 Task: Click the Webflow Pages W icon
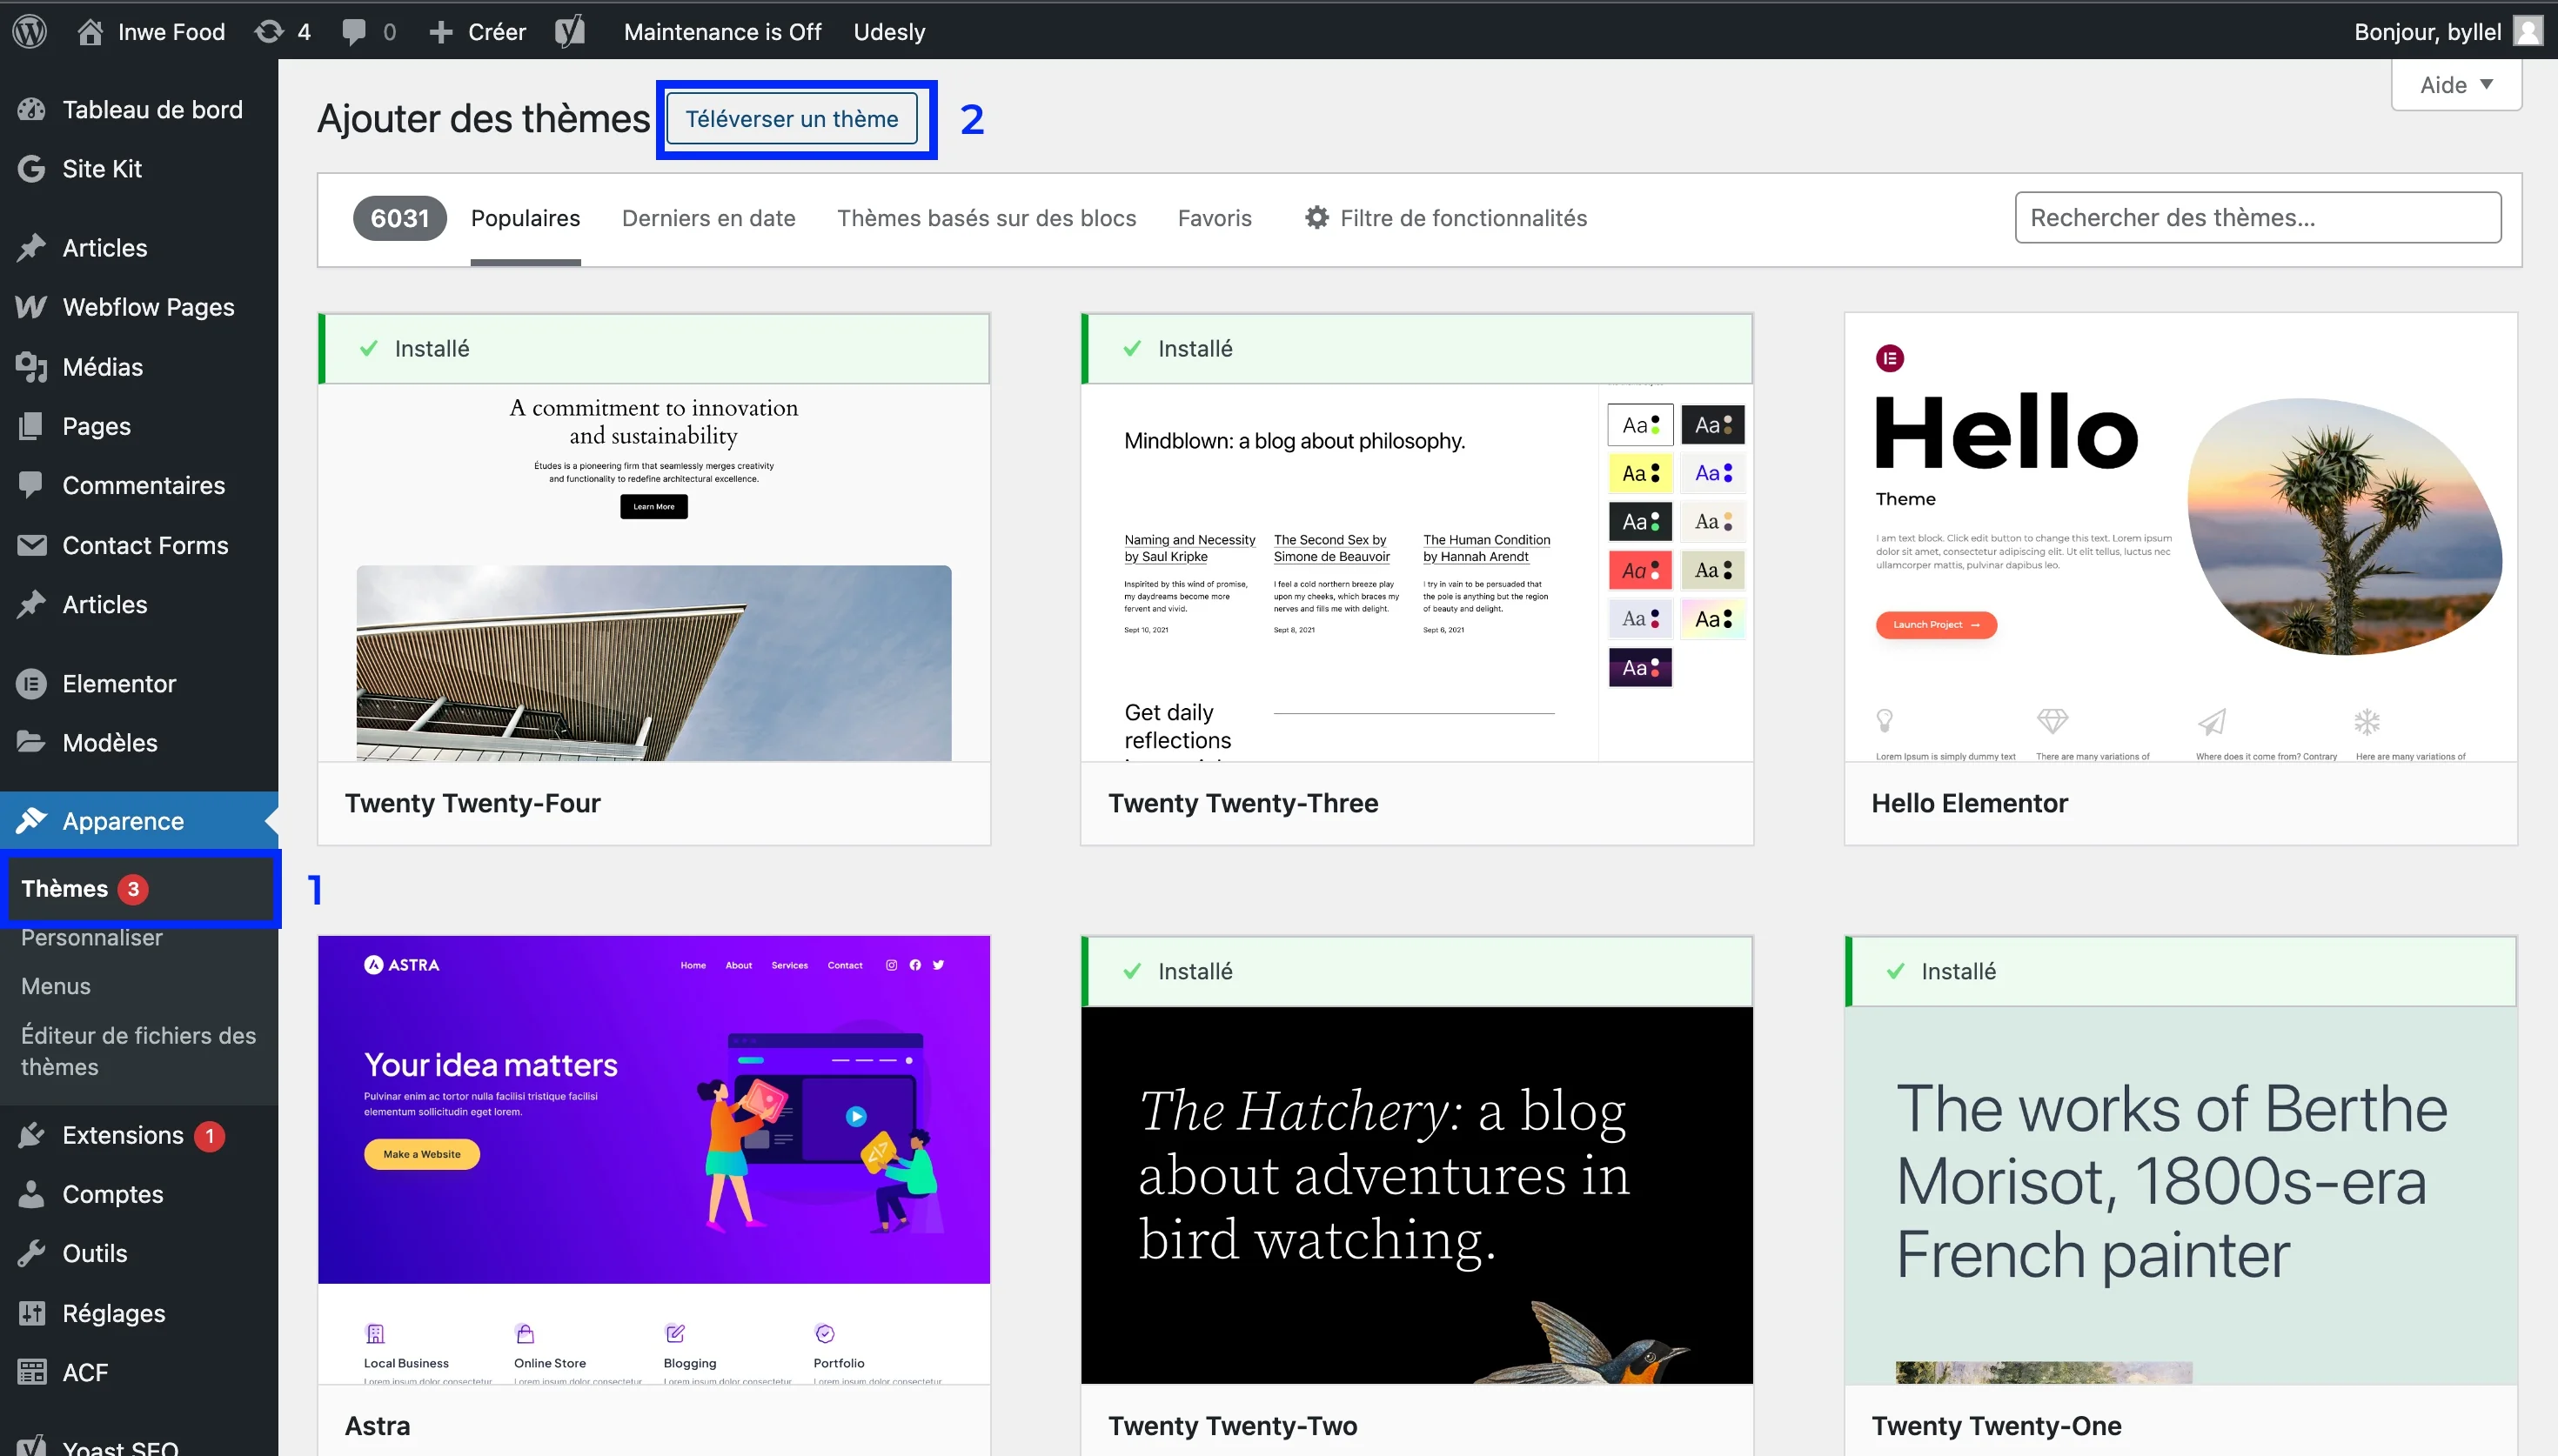pos(31,307)
